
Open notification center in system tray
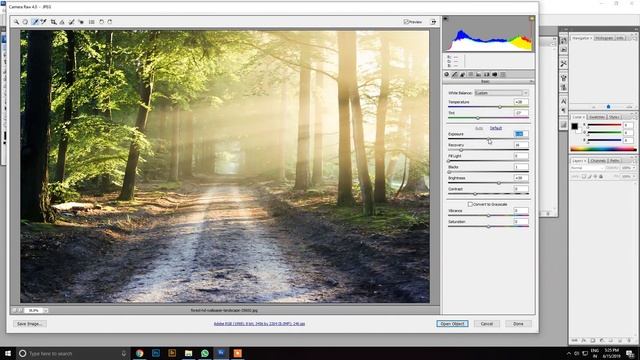(x=631, y=353)
